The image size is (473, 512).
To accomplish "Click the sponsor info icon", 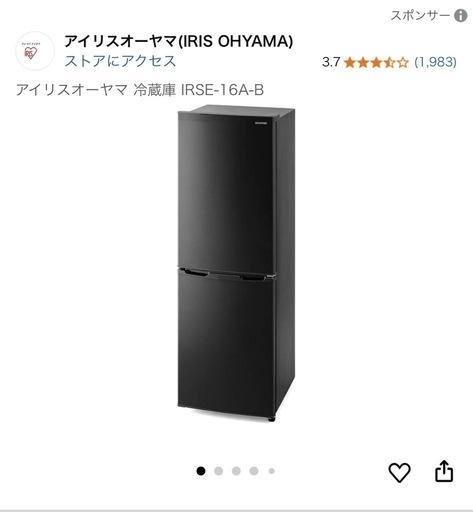I will [x=461, y=16].
